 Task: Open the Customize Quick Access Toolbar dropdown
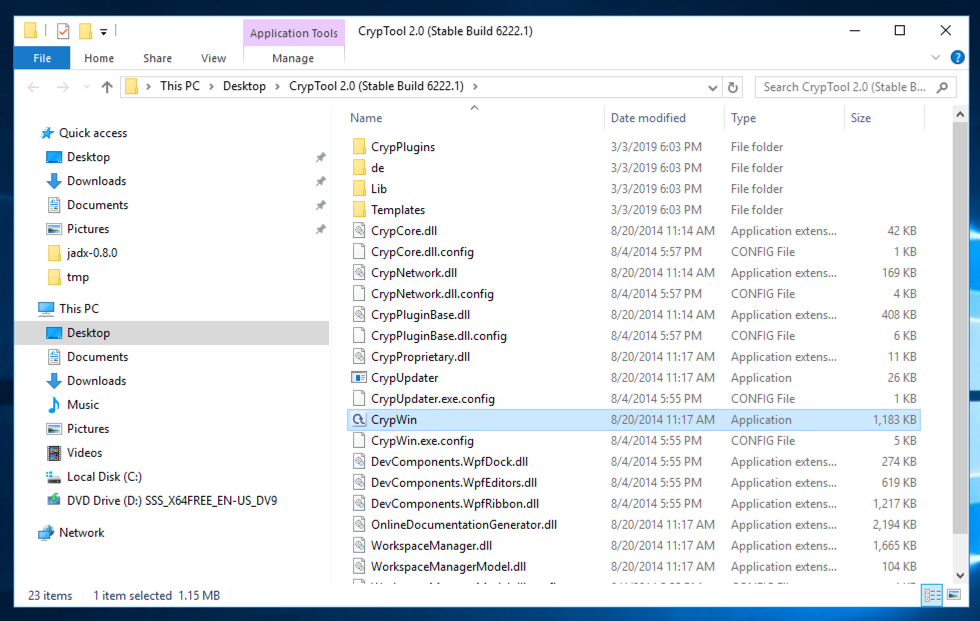click(x=104, y=31)
